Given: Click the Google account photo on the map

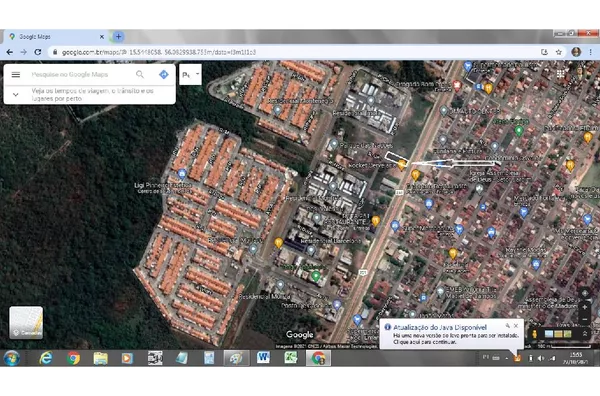Looking at the screenshot, I should pos(580,72).
